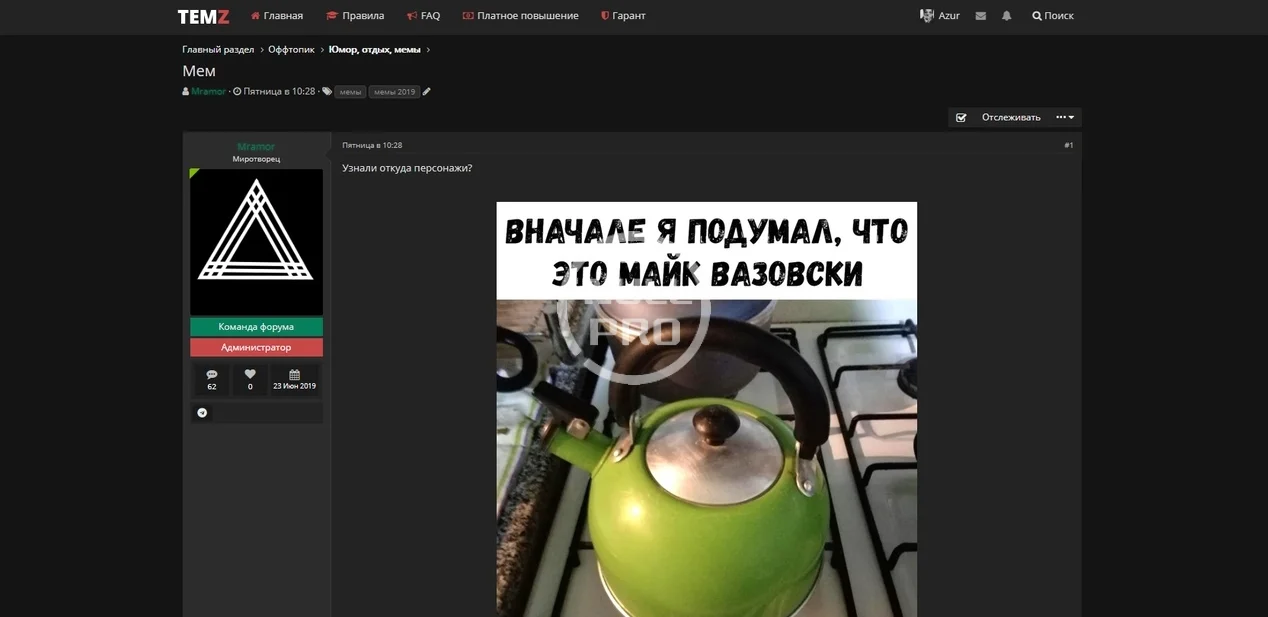Click the Администратор banner
Viewport: 1268px width, 617px height.
point(256,347)
